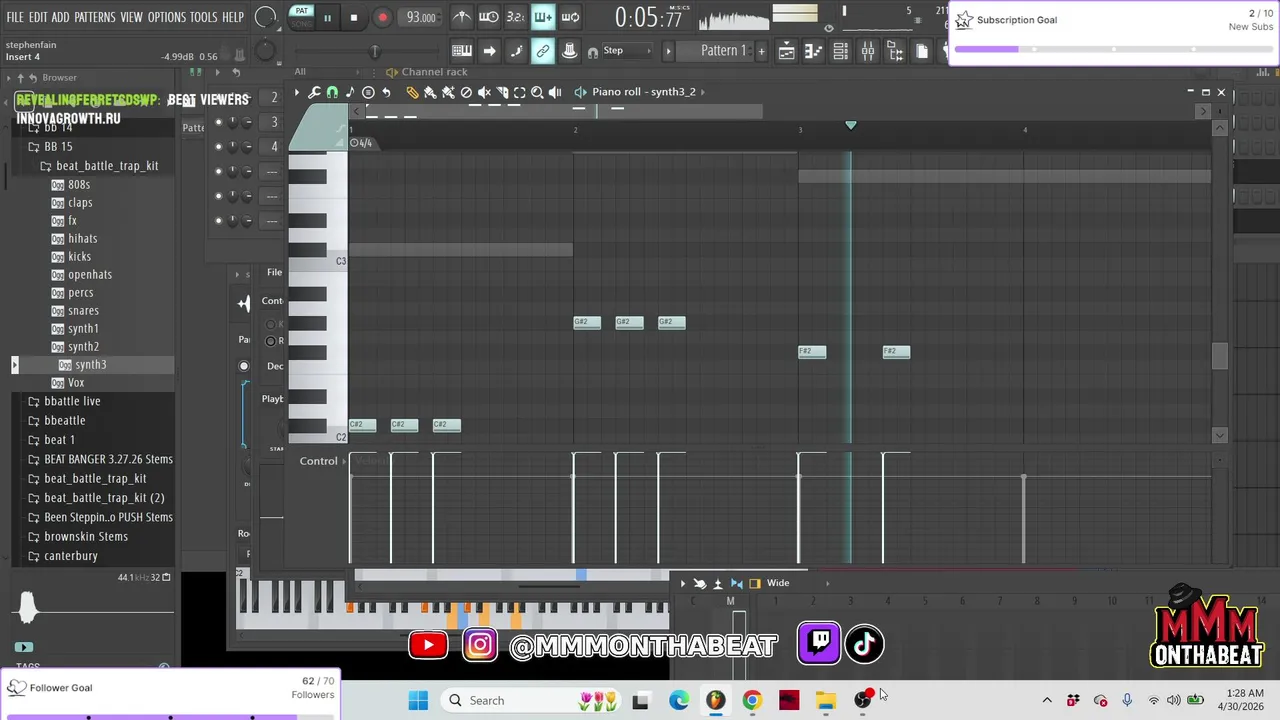Open the playlist window icon
1280x720 pixels.
coord(787,51)
